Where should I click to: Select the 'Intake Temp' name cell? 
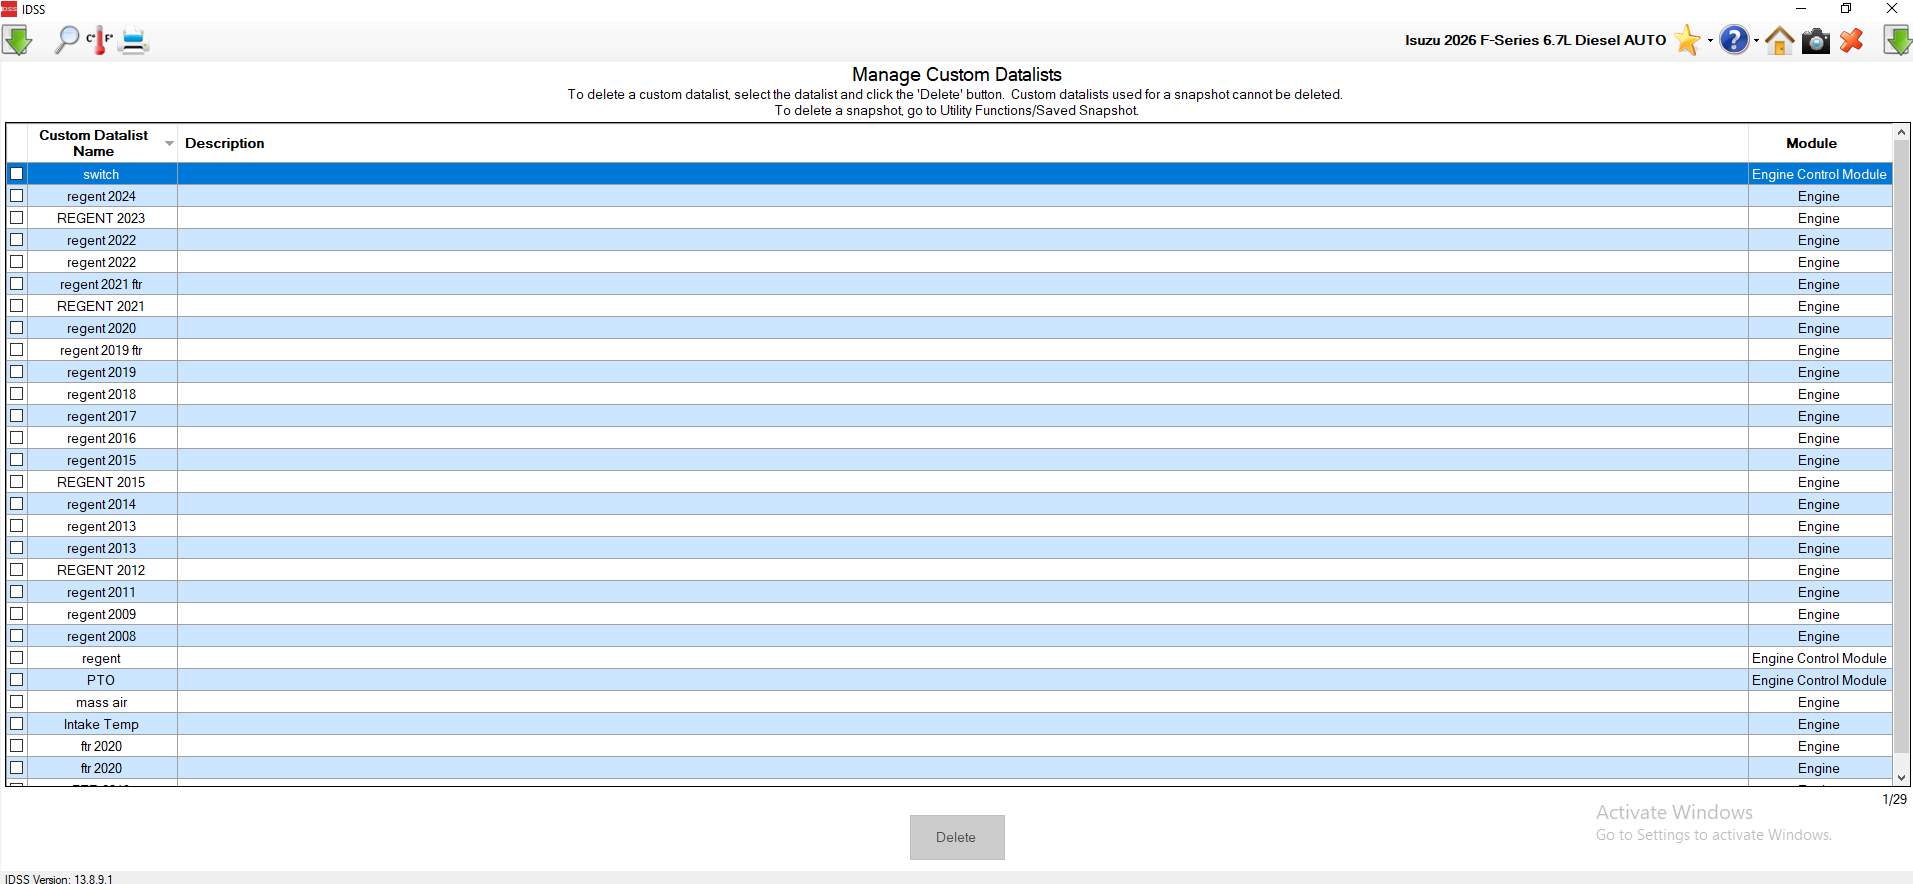101,724
